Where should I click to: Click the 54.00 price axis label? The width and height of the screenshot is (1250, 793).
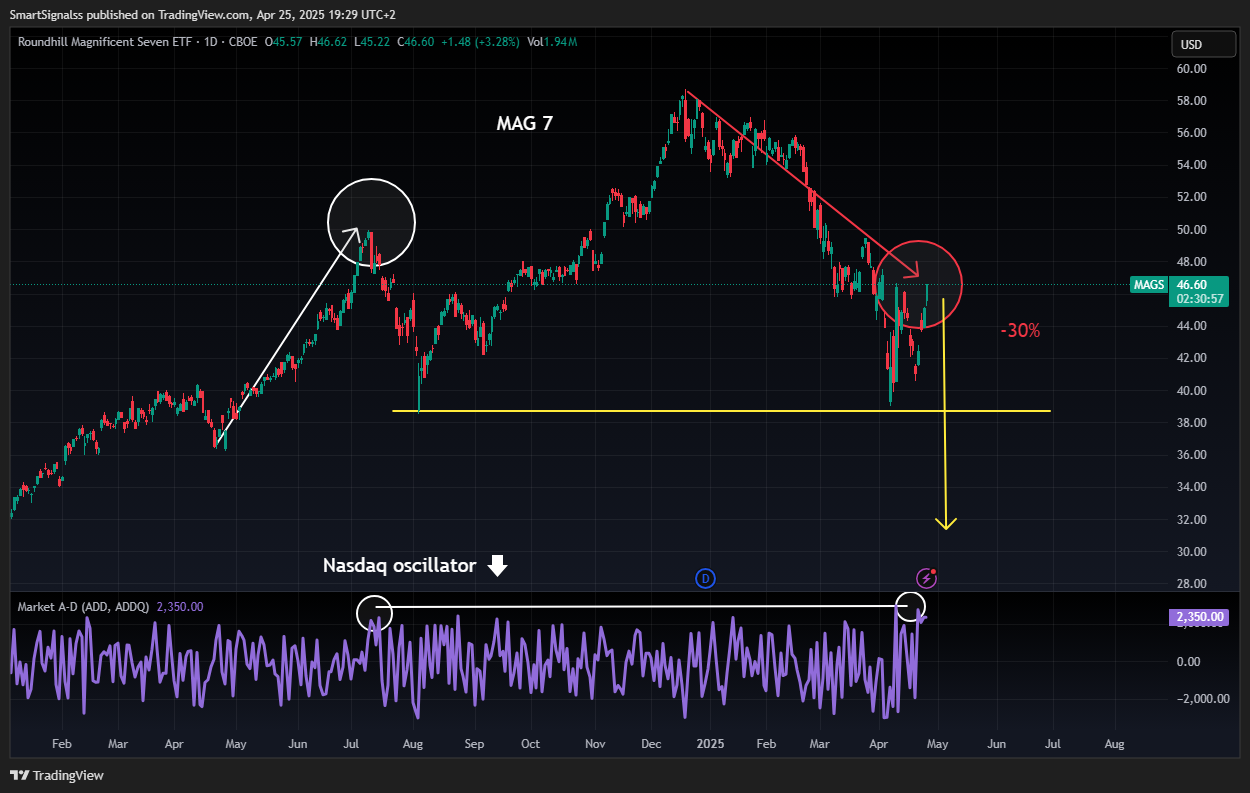tap(1192, 165)
